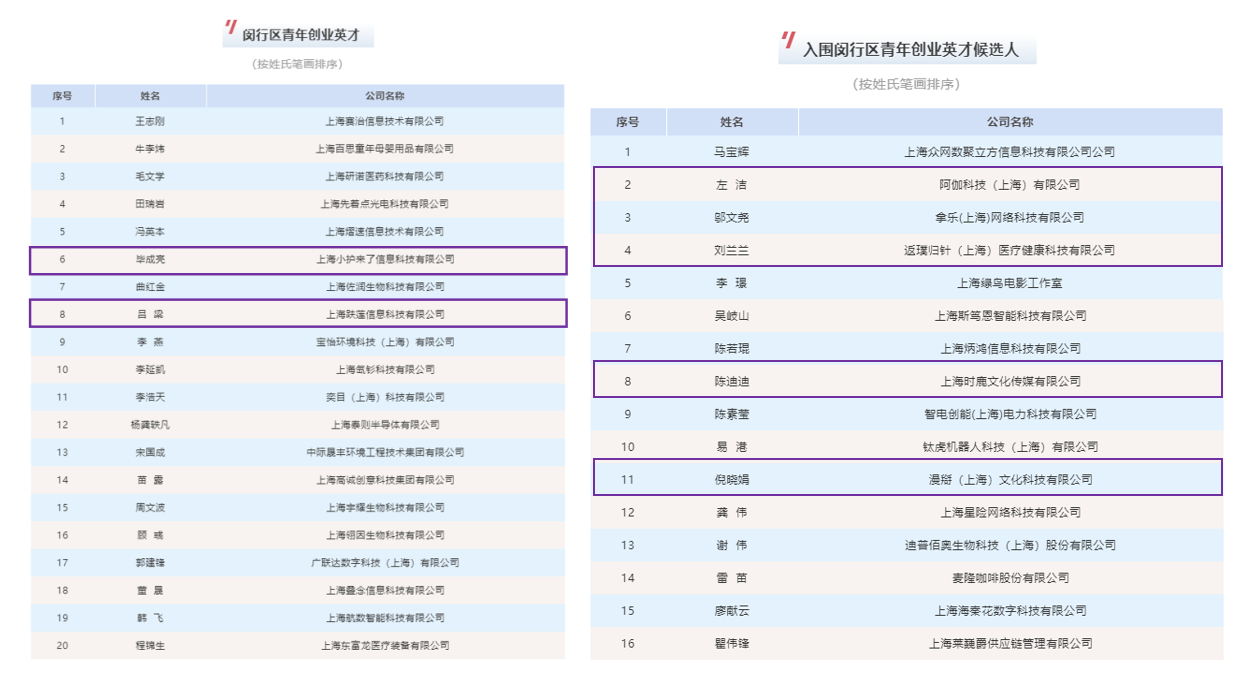Select the name 王志刚 in row 1
Viewport: 1240px width, 673px height.
(x=150, y=122)
